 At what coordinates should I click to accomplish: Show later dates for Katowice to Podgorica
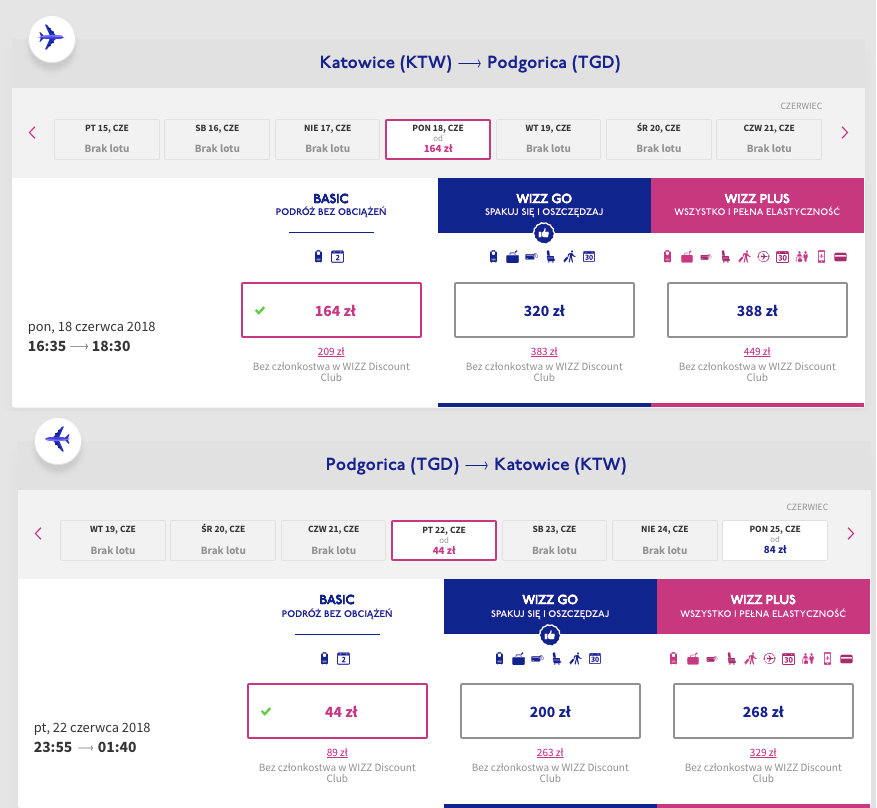(x=845, y=133)
